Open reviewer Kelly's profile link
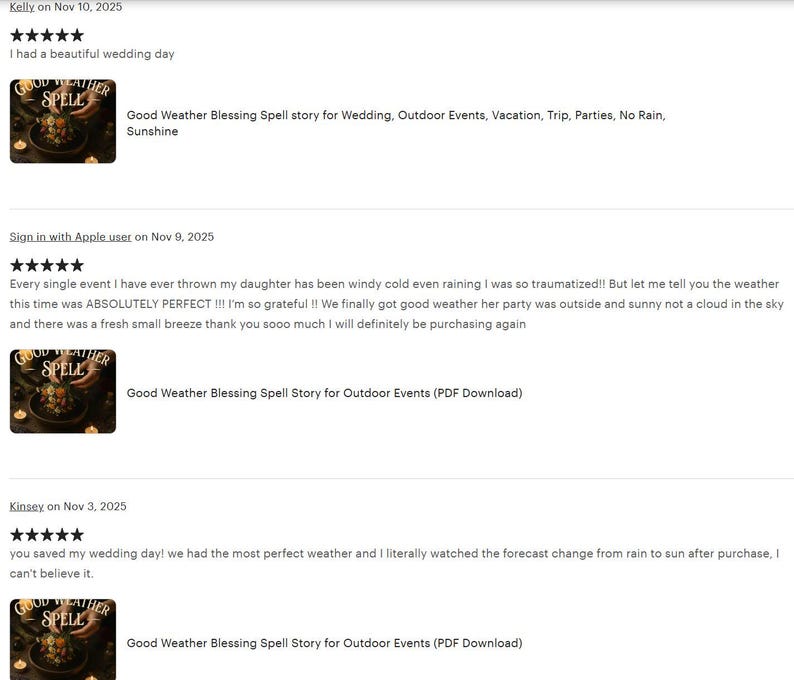Viewport: 794px width, 680px height. pos(22,7)
